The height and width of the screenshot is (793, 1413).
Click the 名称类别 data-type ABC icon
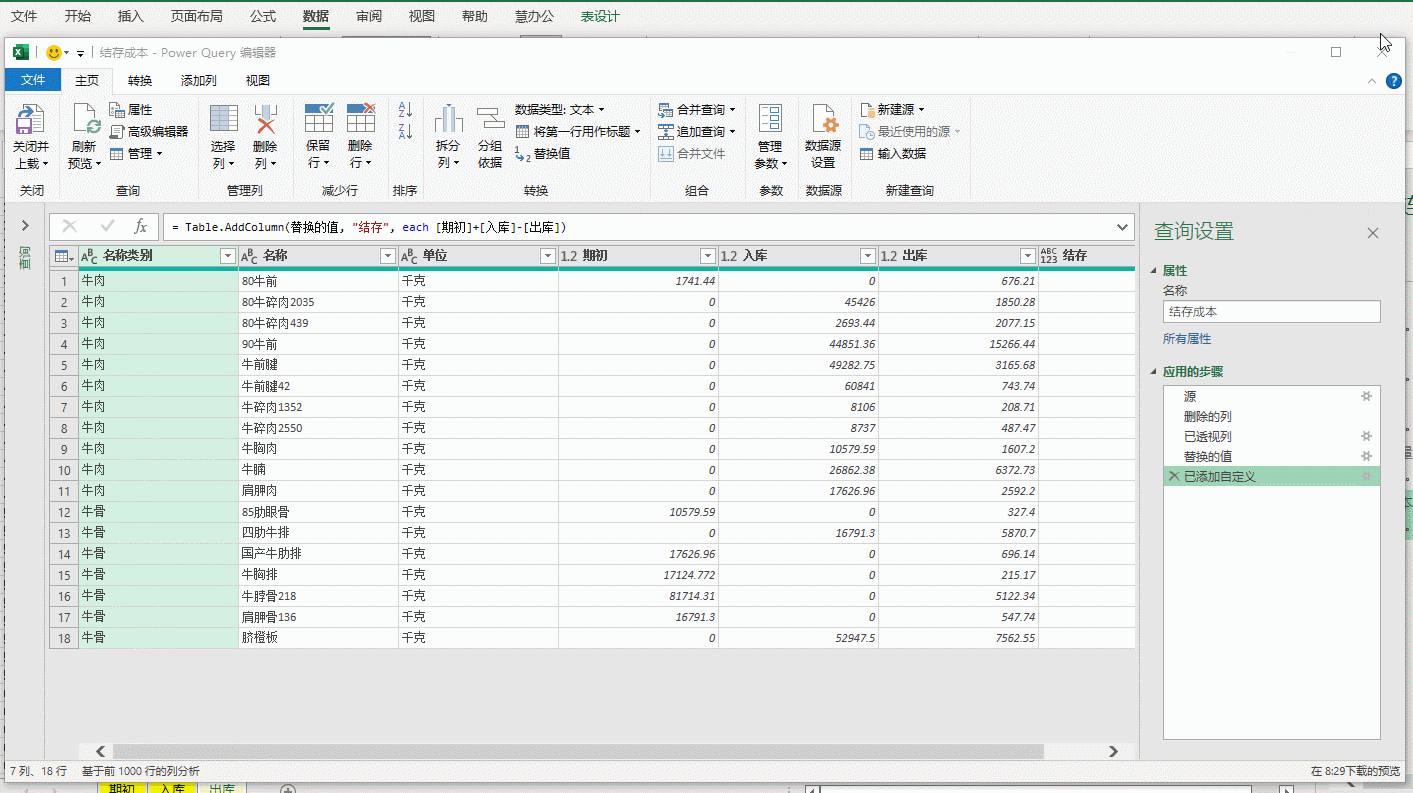click(x=90, y=257)
